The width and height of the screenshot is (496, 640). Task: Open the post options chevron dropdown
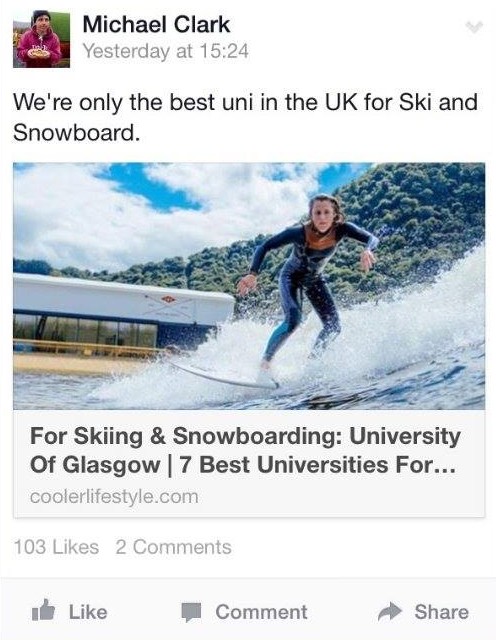click(x=474, y=27)
